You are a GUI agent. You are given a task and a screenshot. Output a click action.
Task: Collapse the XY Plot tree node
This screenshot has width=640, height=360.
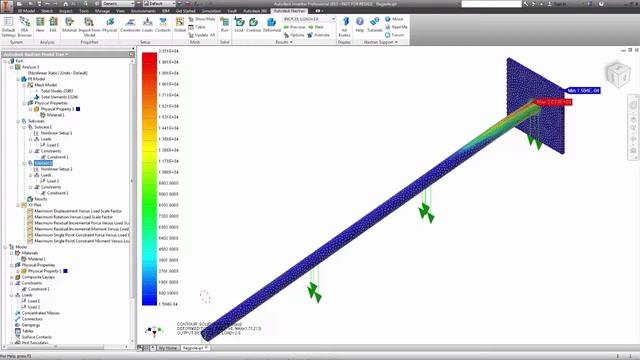18,205
